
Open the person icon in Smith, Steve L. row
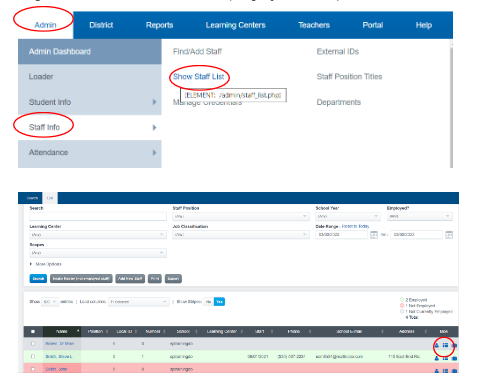(436, 358)
